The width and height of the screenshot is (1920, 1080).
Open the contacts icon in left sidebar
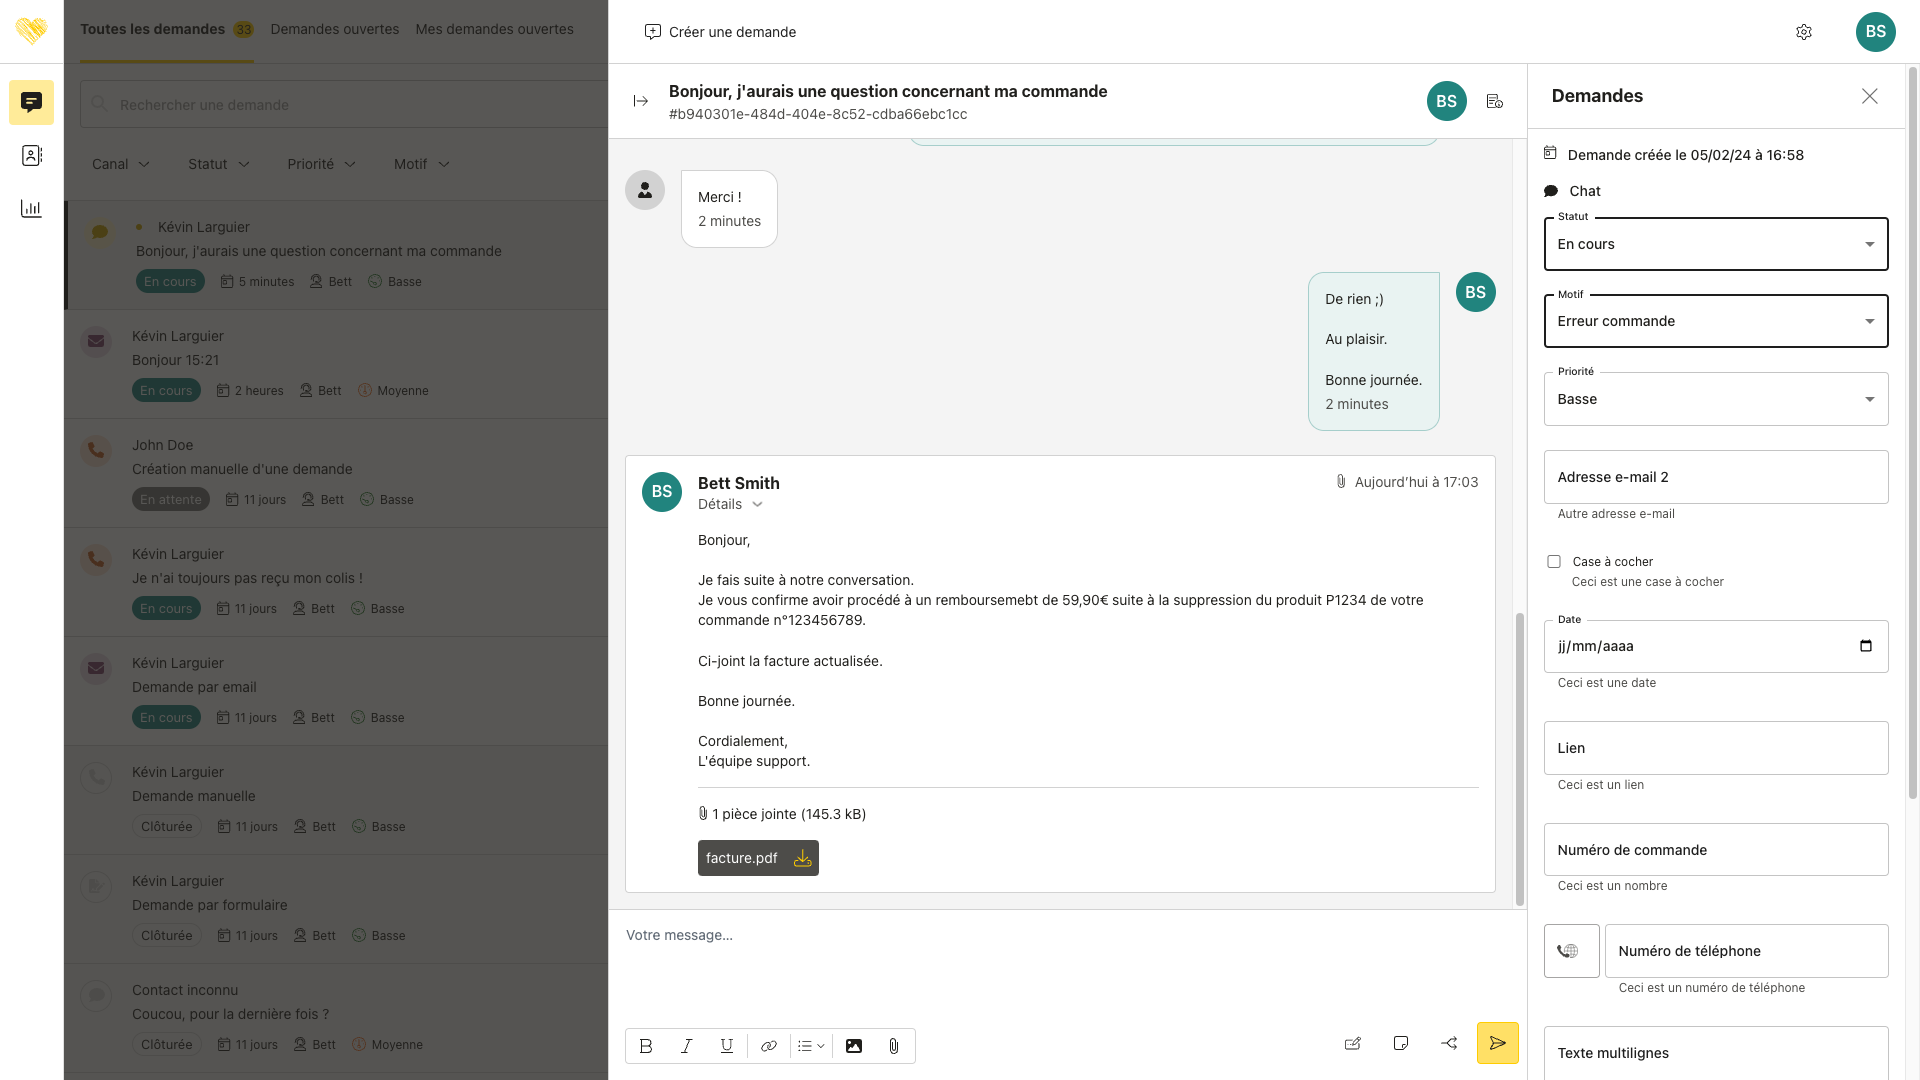[x=31, y=156]
